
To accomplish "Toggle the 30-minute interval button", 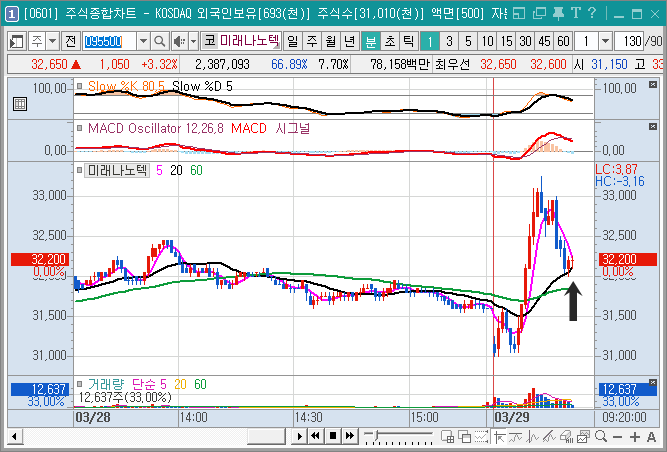I will [x=525, y=41].
